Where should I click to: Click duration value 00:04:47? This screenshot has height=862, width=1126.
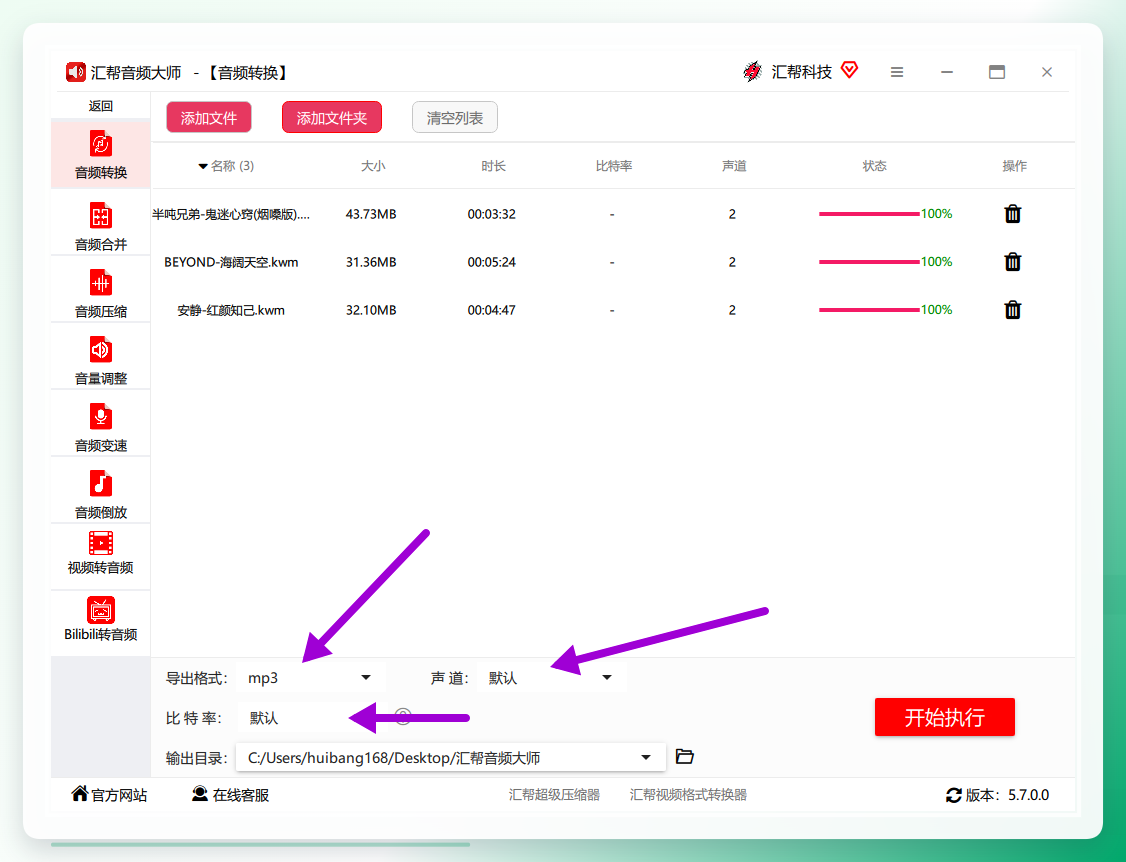tap(492, 310)
